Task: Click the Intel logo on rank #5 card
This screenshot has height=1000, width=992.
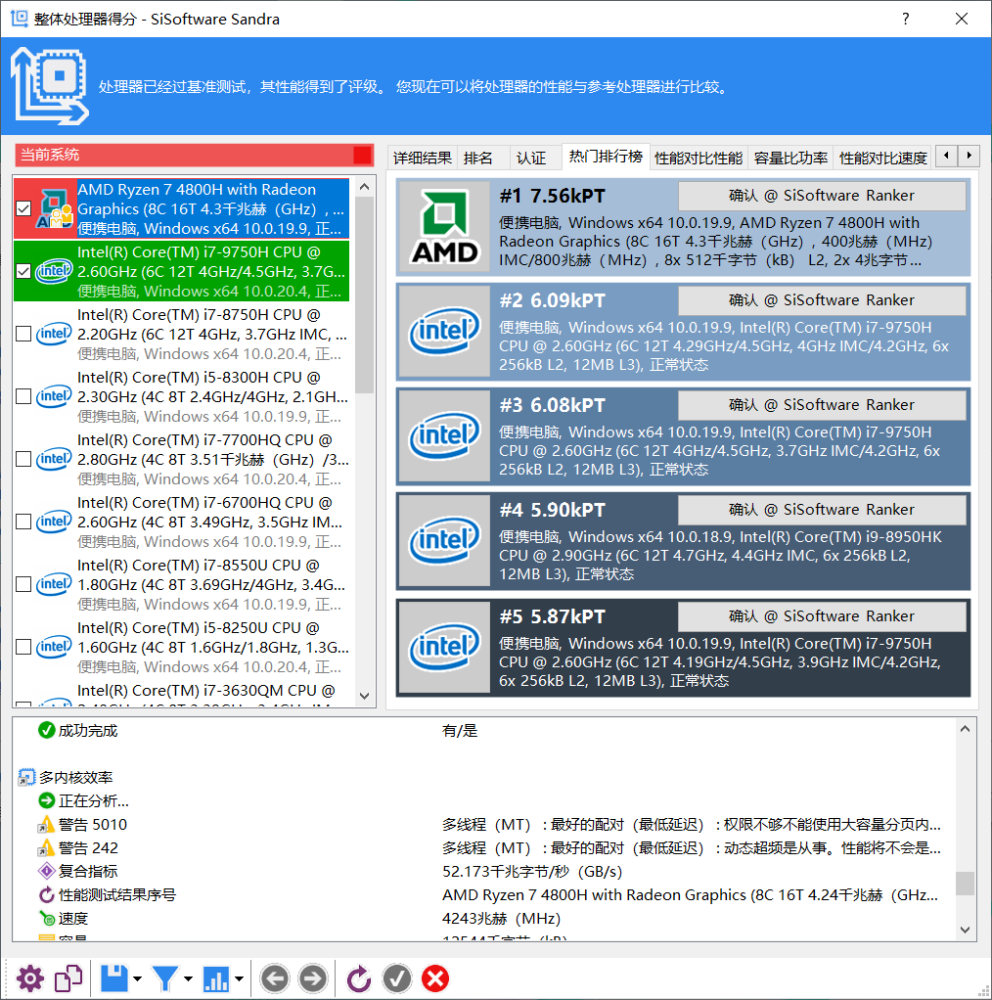Action: point(444,647)
